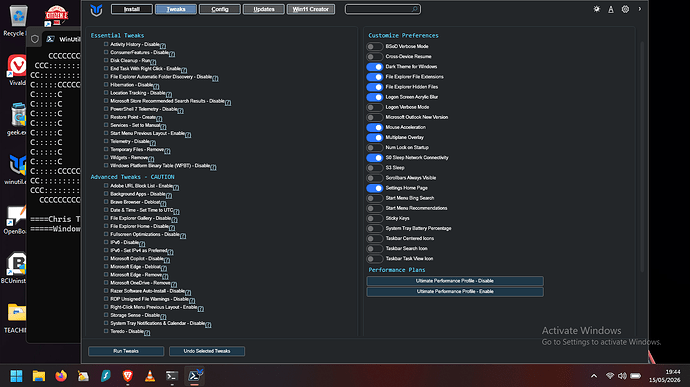Open the settings gear icon
690x387 pixels.
pyautogui.click(x=625, y=9)
